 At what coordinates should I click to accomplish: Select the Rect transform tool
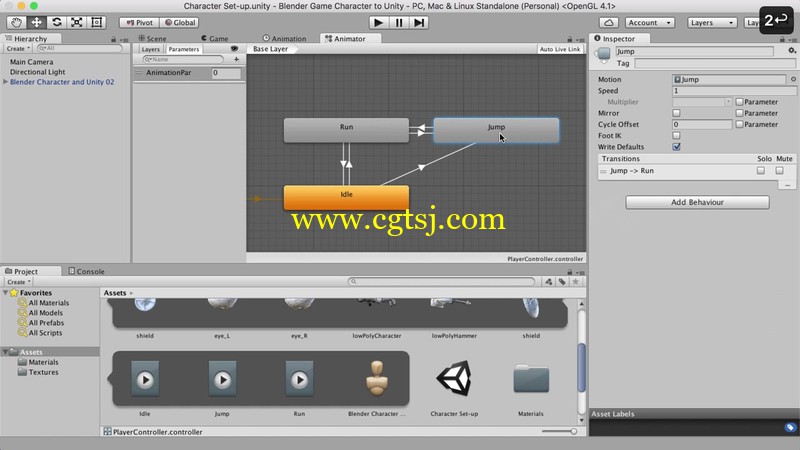(96, 22)
